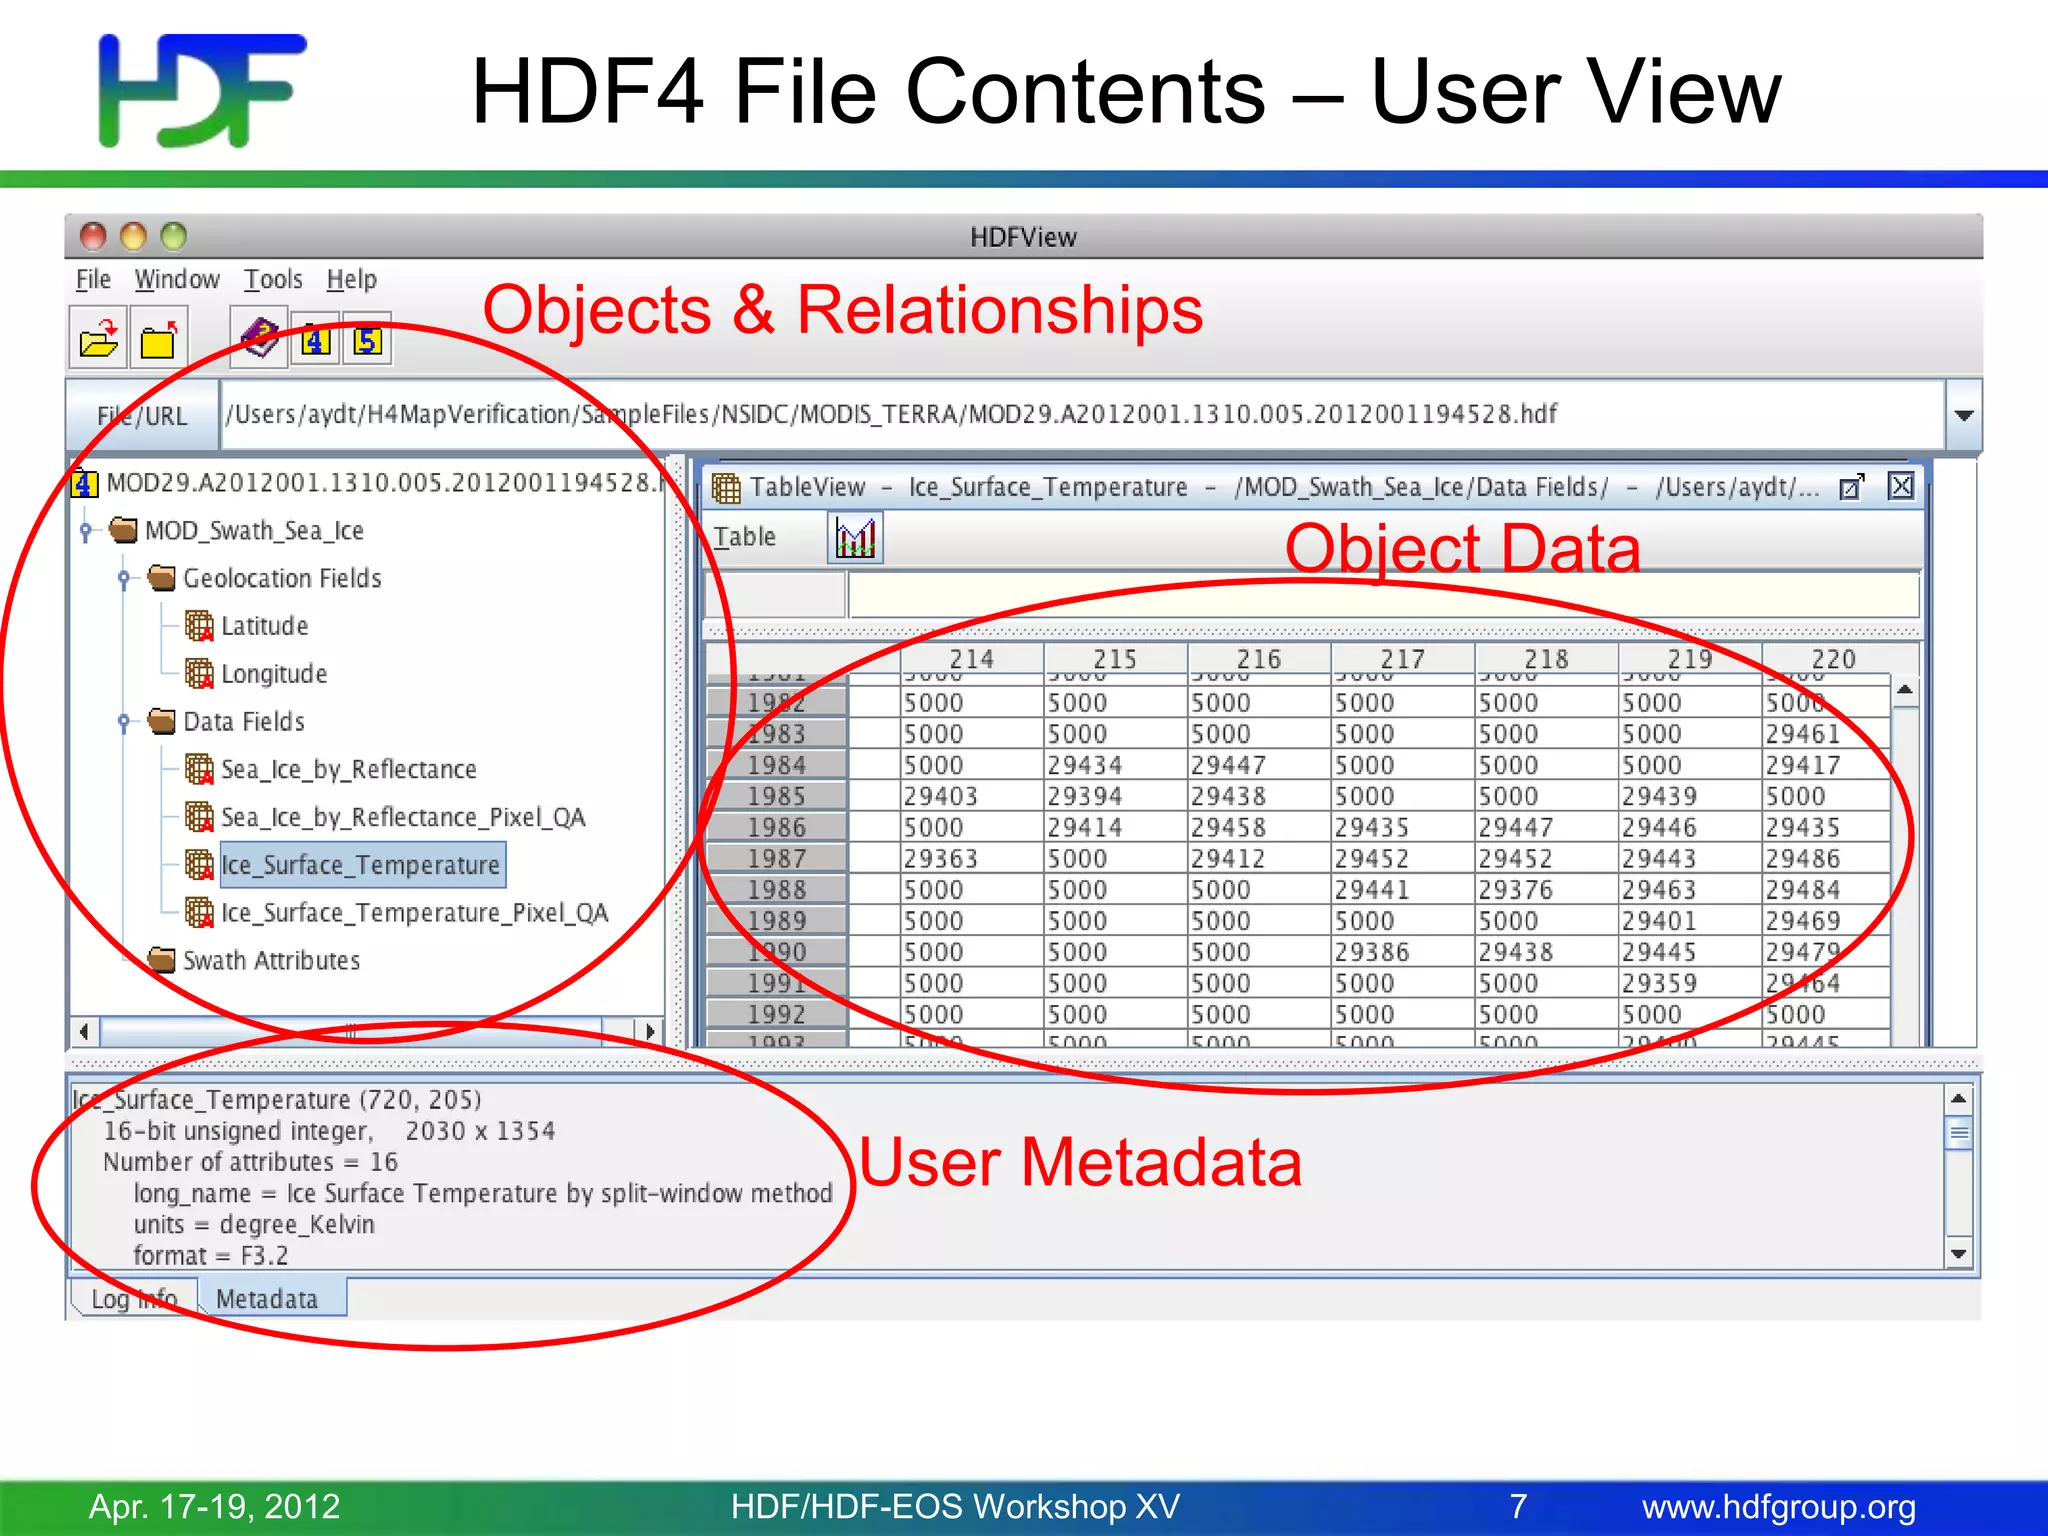
Task: Open the Tools menu
Action: (x=273, y=280)
